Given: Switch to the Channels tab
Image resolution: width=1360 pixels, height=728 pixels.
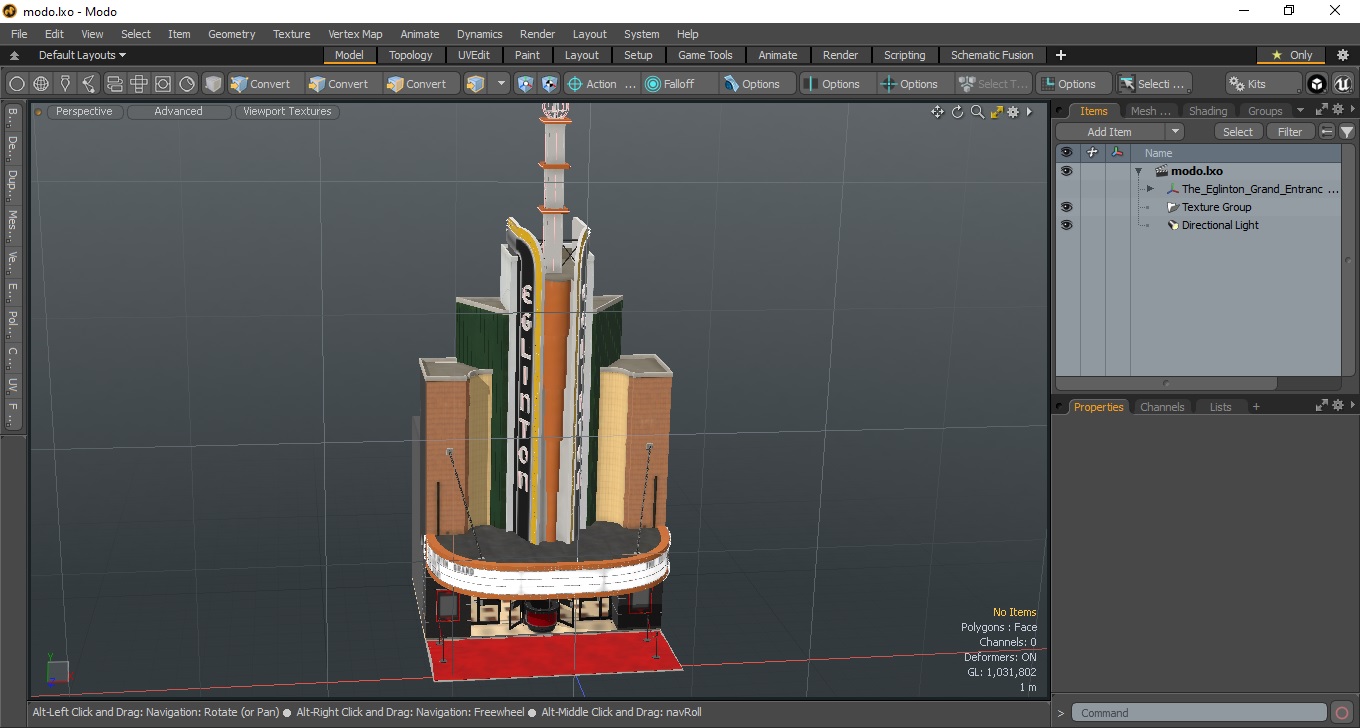Looking at the screenshot, I should pos(1161,407).
